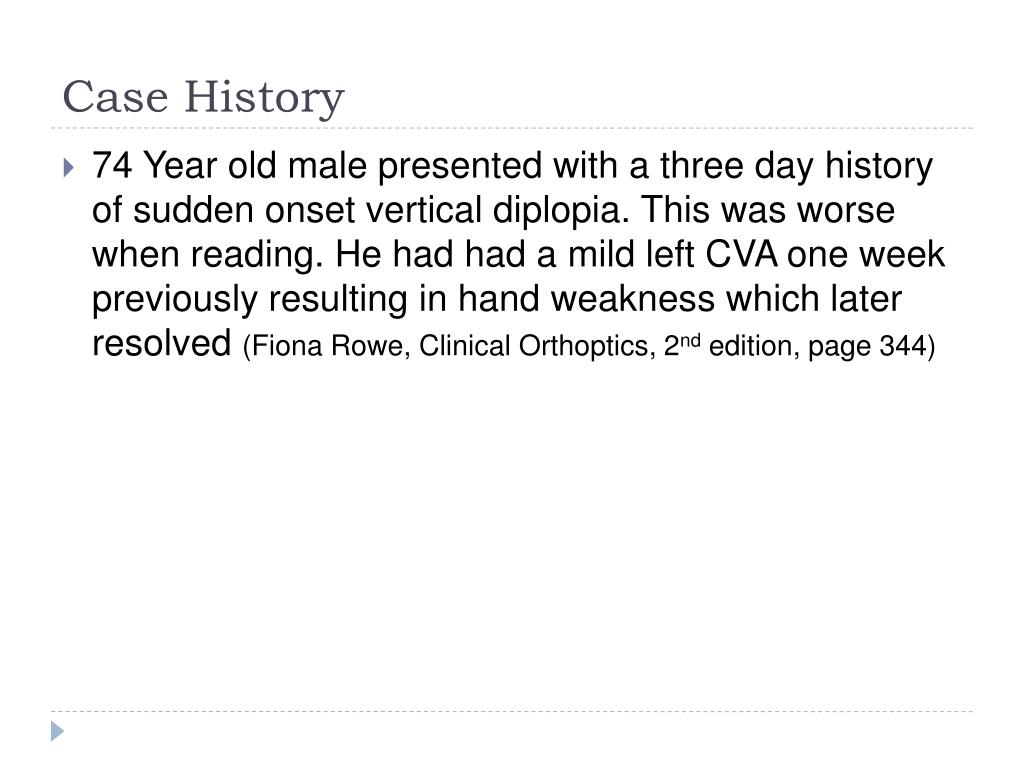1024x768 pixels.
Task: Select the 'Case History' slide title
Action: click(x=203, y=97)
